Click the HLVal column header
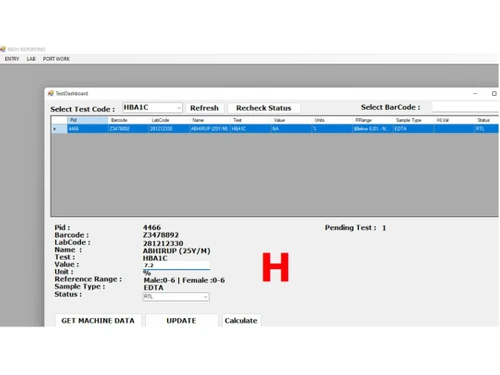 point(454,120)
